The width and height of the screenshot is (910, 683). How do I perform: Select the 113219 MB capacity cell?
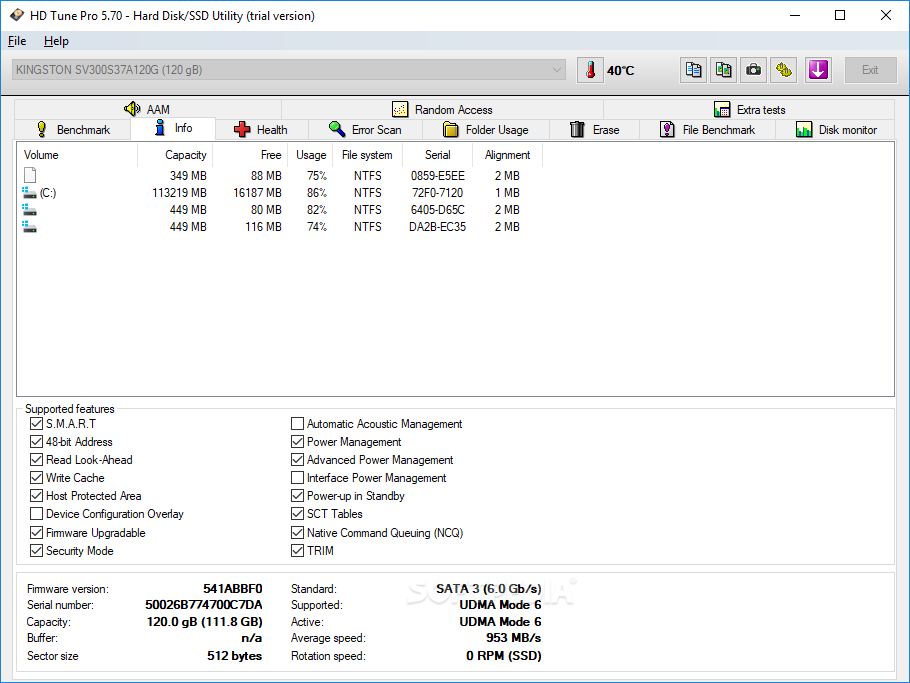179,193
